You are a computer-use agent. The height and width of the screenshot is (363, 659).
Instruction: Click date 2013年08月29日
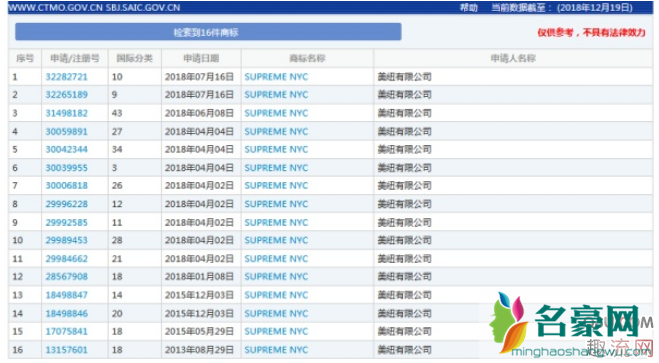(x=199, y=350)
